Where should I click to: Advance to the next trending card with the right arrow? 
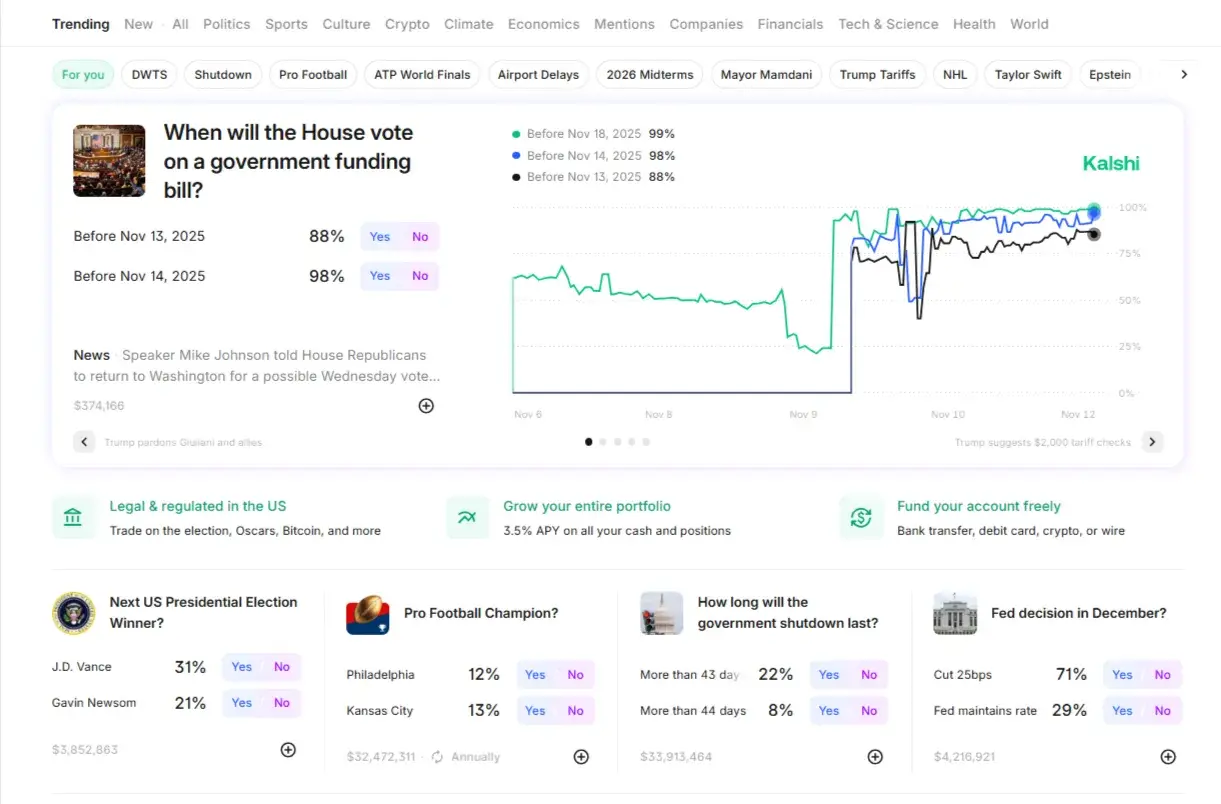(1152, 441)
